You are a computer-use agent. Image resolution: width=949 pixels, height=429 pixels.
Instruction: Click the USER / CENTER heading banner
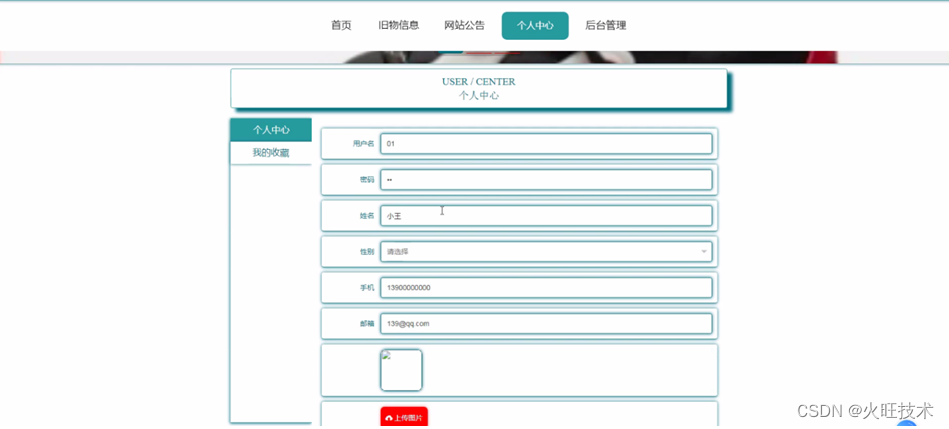click(479, 88)
